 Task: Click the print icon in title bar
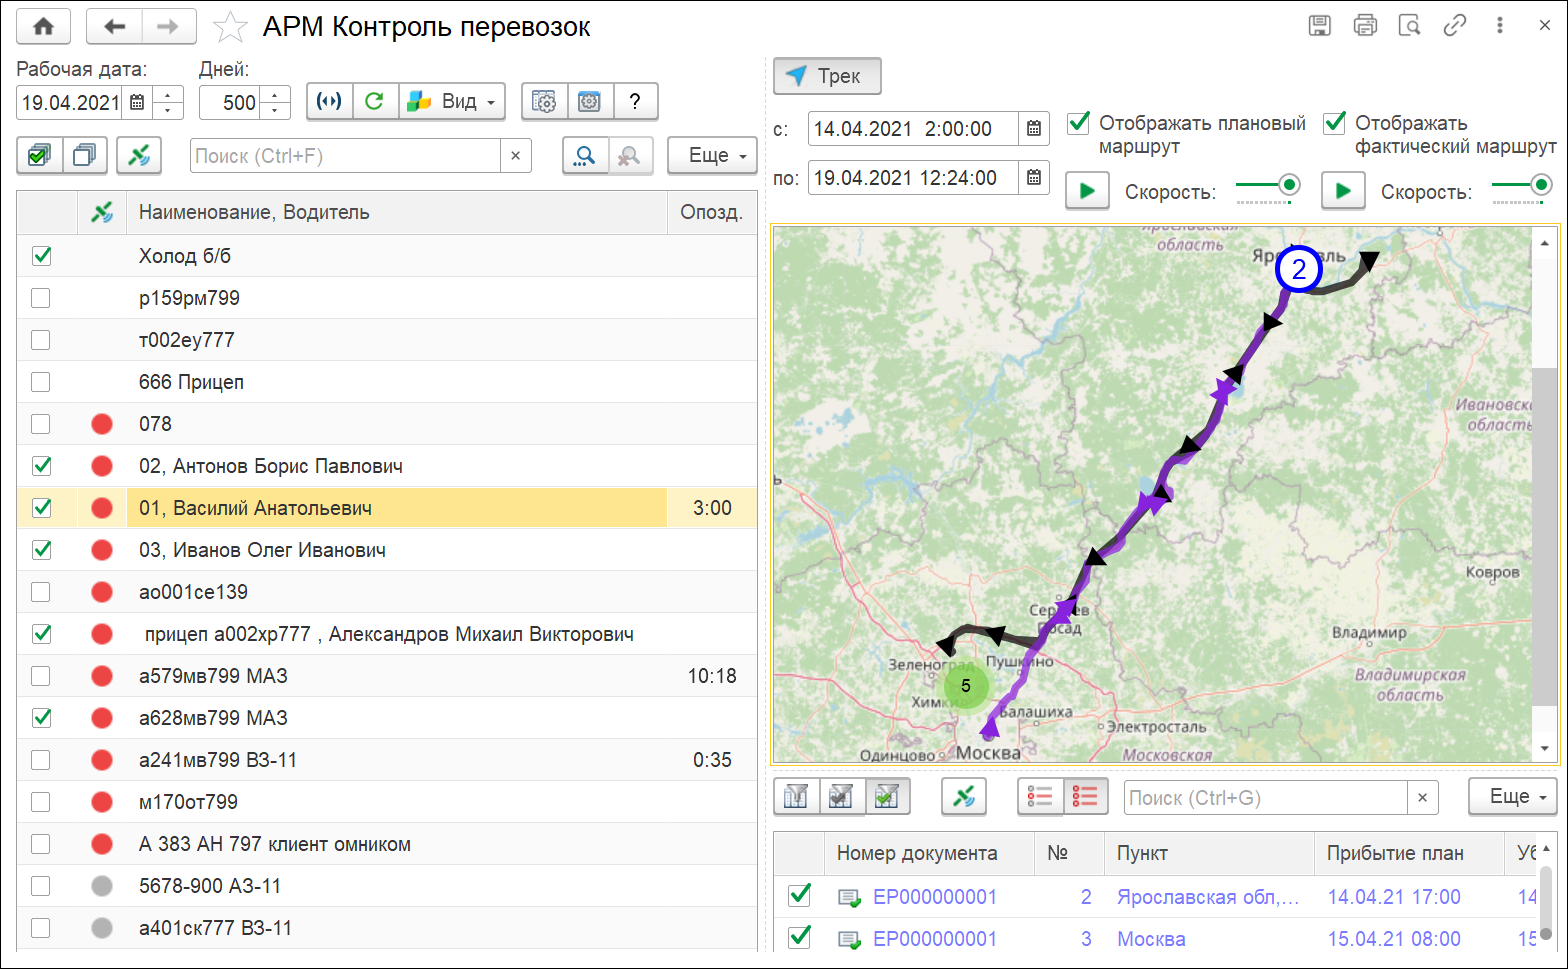pyautogui.click(x=1364, y=26)
